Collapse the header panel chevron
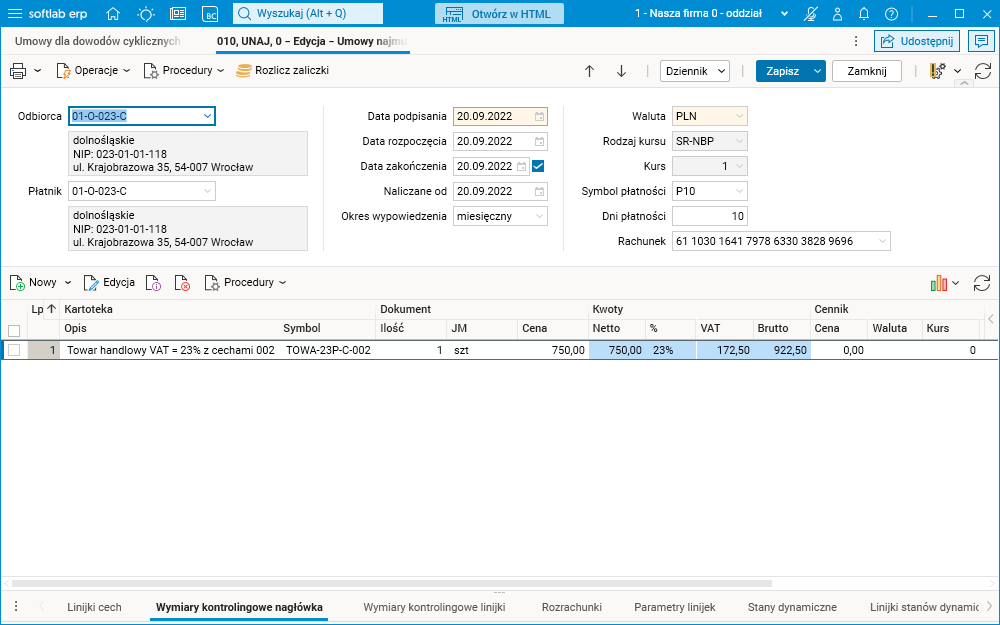The image size is (1000, 625). [x=964, y=84]
